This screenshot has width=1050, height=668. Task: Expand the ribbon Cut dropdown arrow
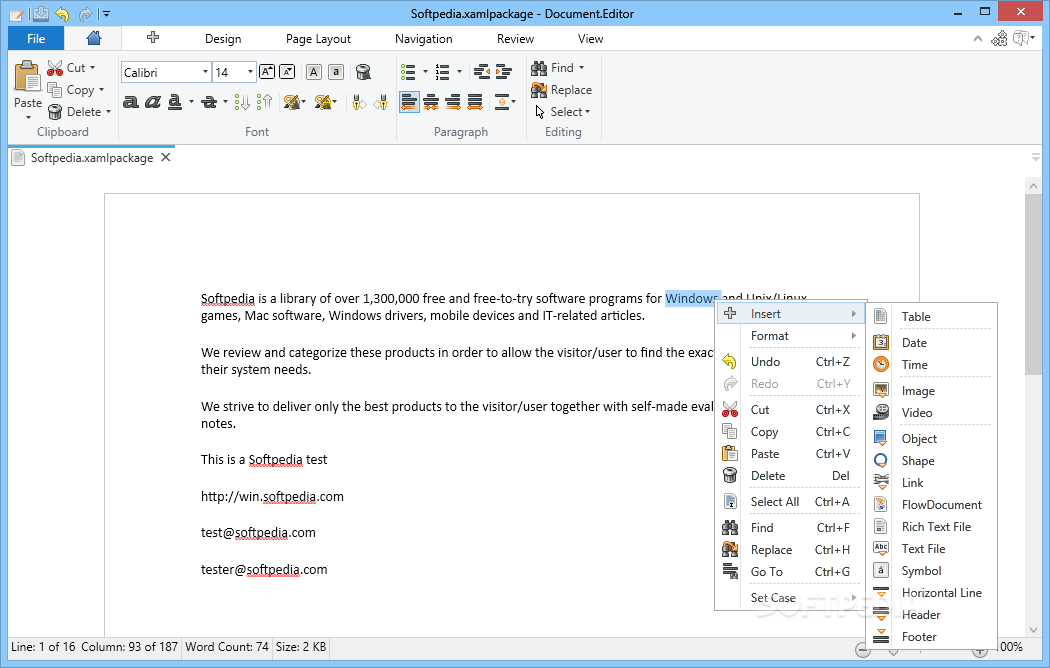92,68
